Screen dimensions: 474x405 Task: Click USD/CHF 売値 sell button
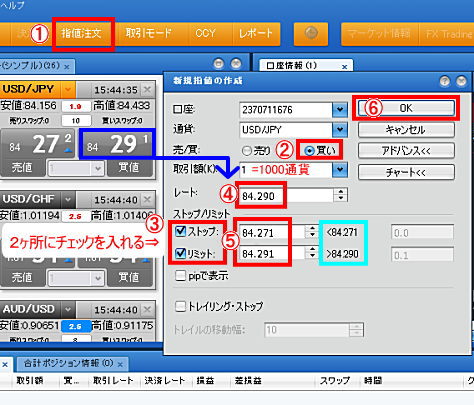pos(22,277)
